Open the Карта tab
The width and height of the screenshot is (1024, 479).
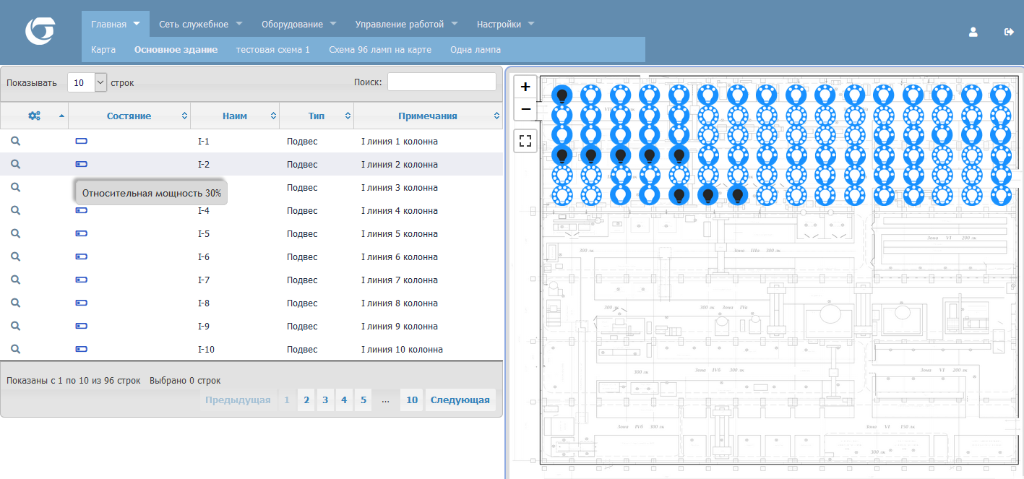(103, 49)
